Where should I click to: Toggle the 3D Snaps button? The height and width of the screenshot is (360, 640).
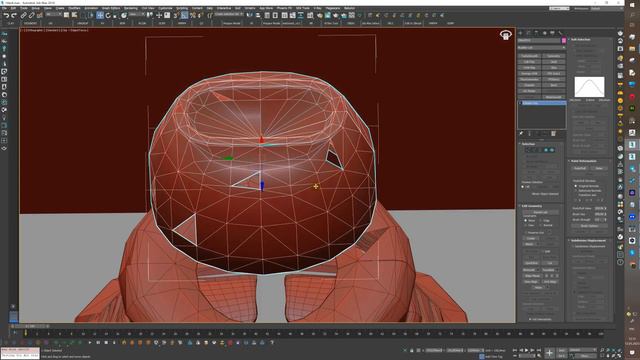(x=176, y=16)
